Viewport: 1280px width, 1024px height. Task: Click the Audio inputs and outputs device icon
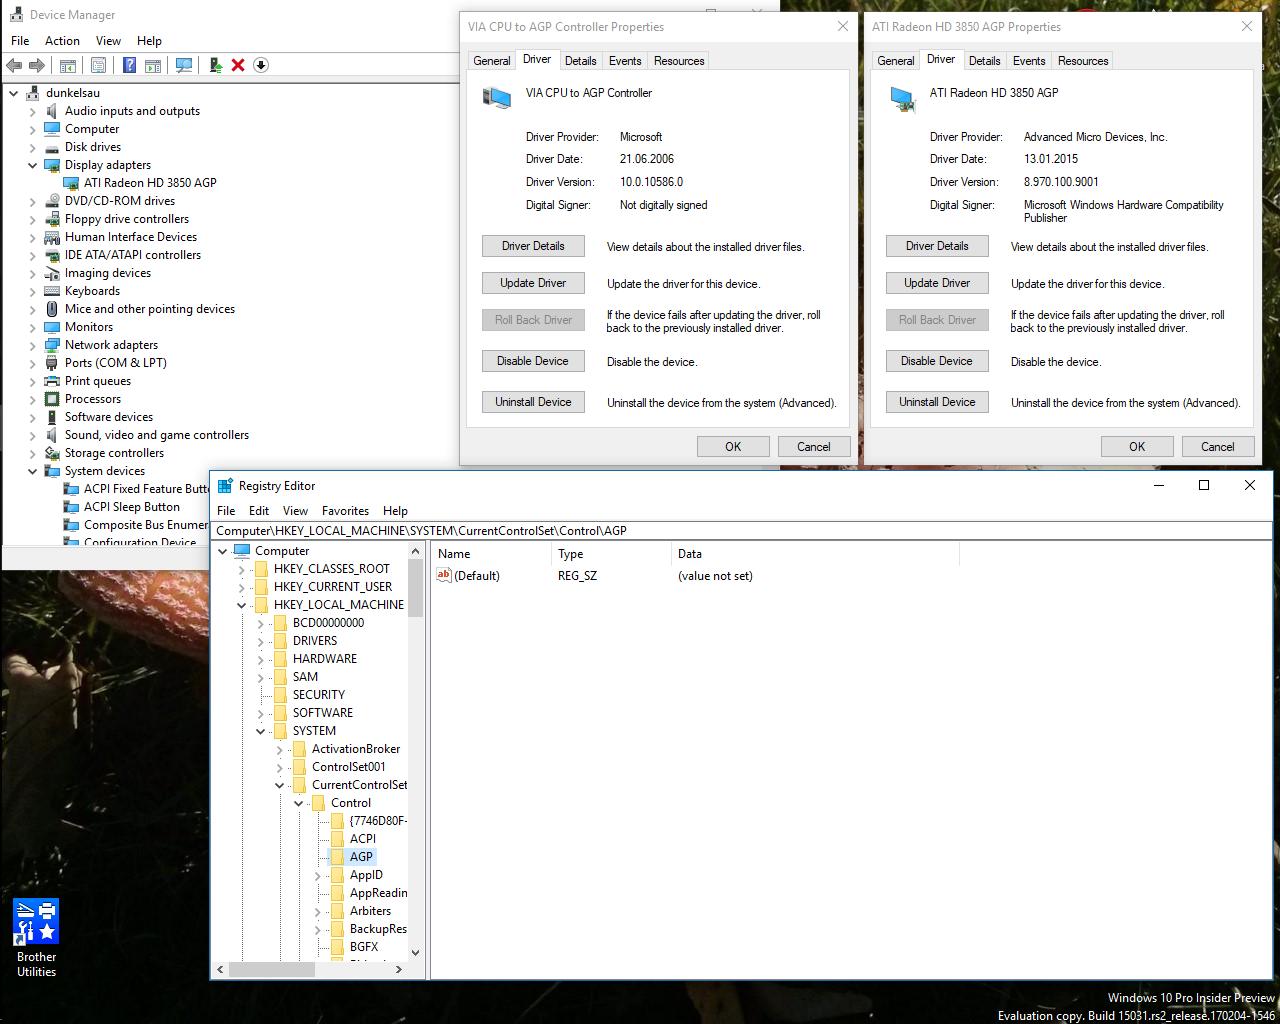click(x=52, y=111)
